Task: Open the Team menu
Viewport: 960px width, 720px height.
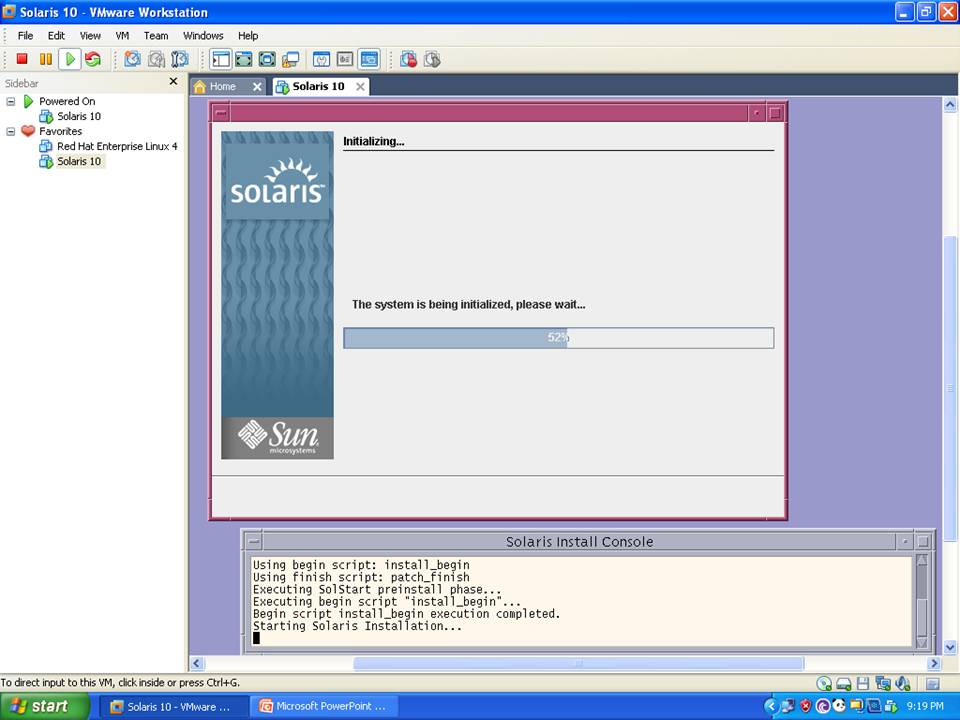Action: tap(156, 36)
